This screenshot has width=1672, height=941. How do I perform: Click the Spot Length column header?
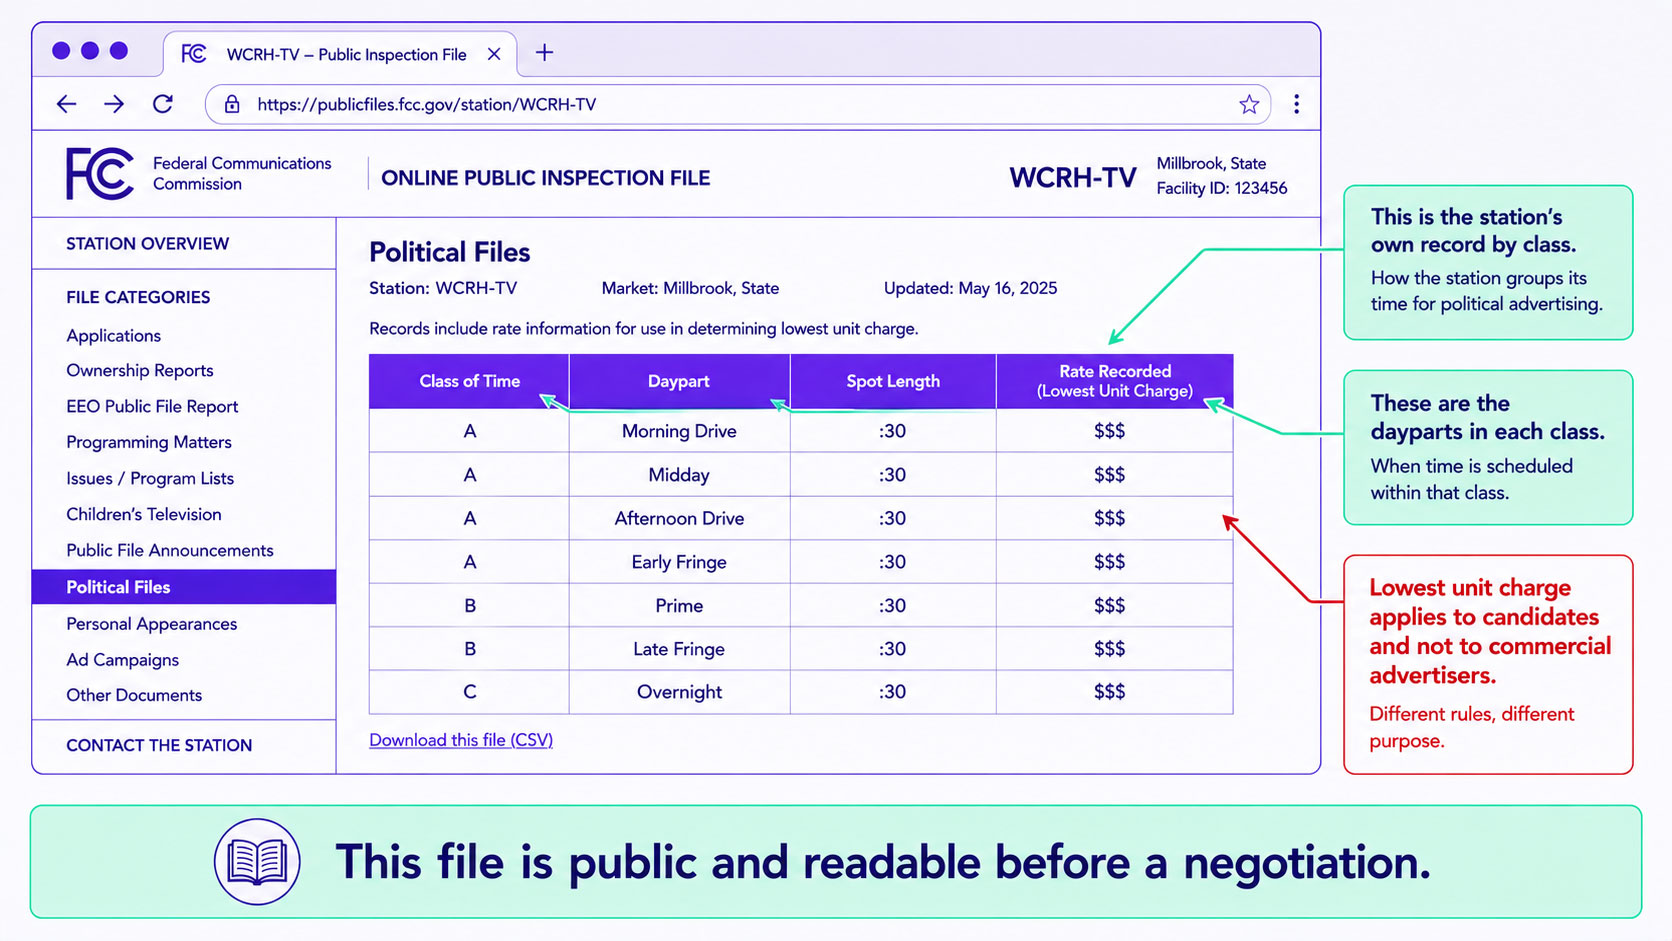[893, 381]
